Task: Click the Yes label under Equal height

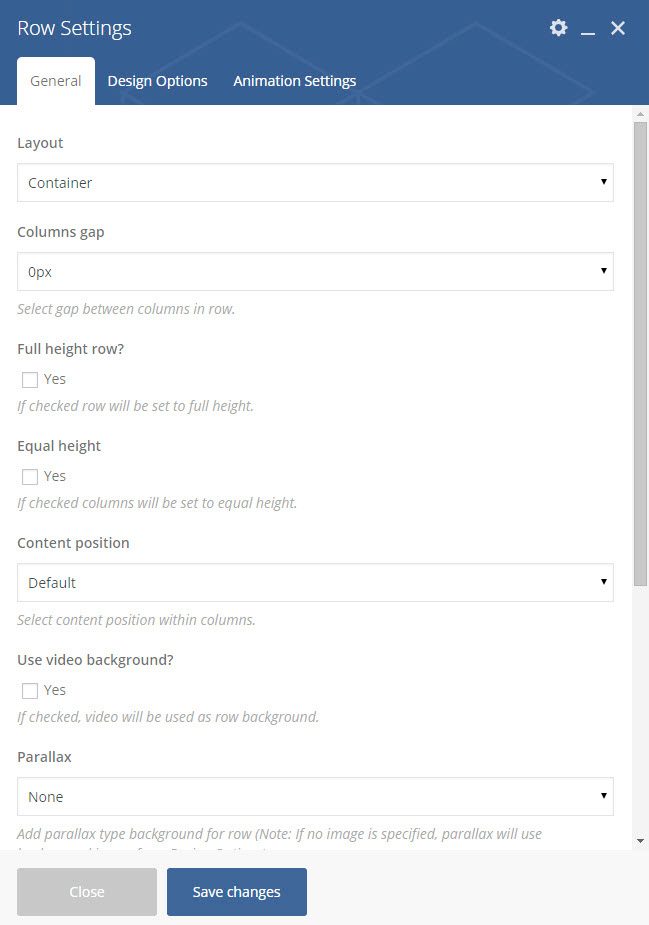Action: 55,476
